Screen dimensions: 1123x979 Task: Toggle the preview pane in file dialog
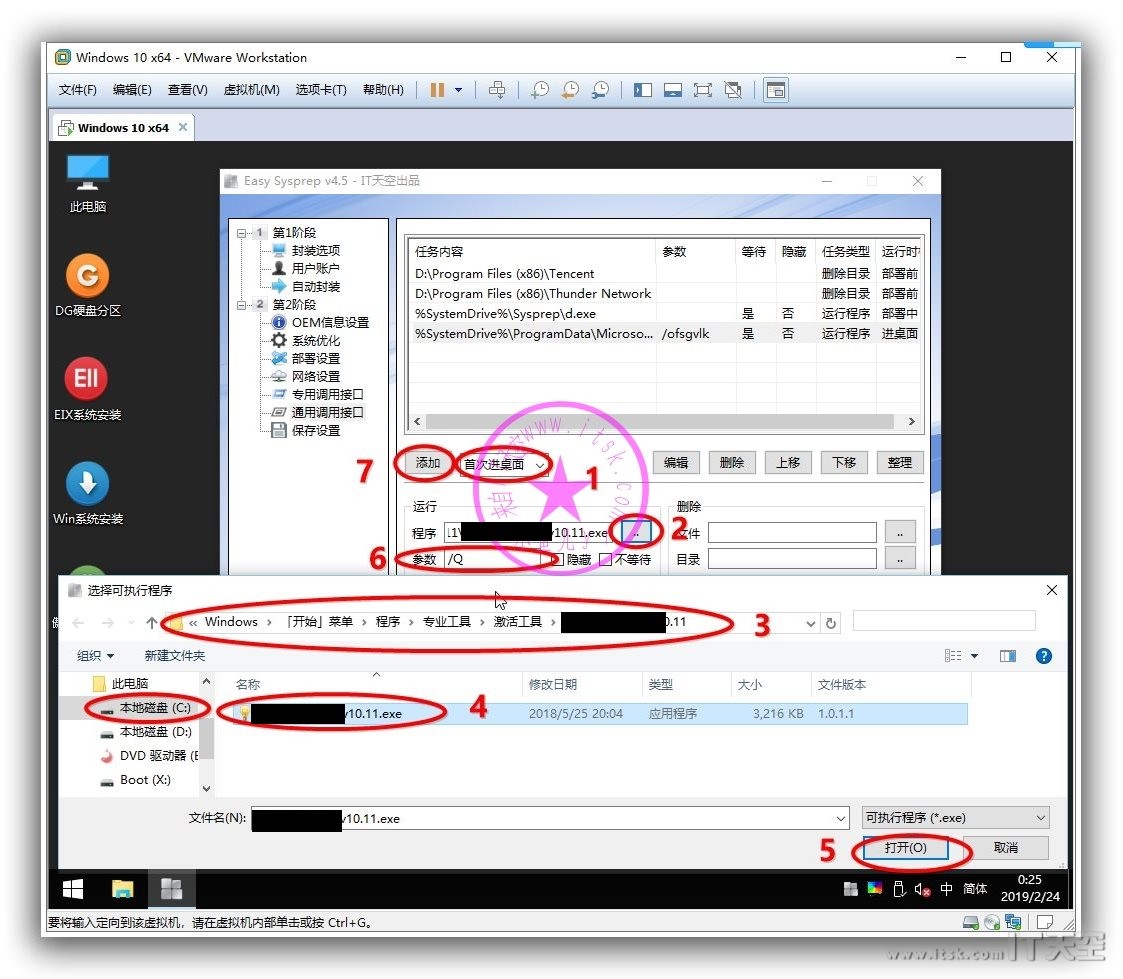1008,656
